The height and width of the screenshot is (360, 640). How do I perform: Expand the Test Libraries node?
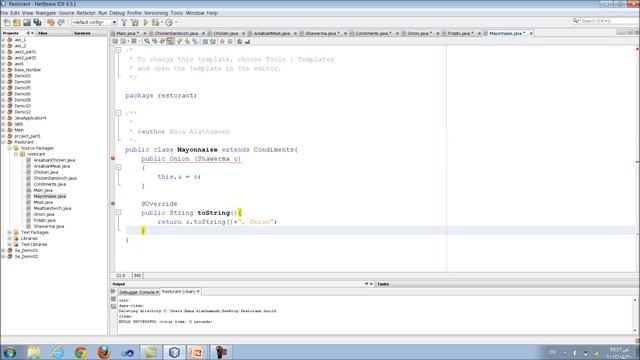pos(10,244)
